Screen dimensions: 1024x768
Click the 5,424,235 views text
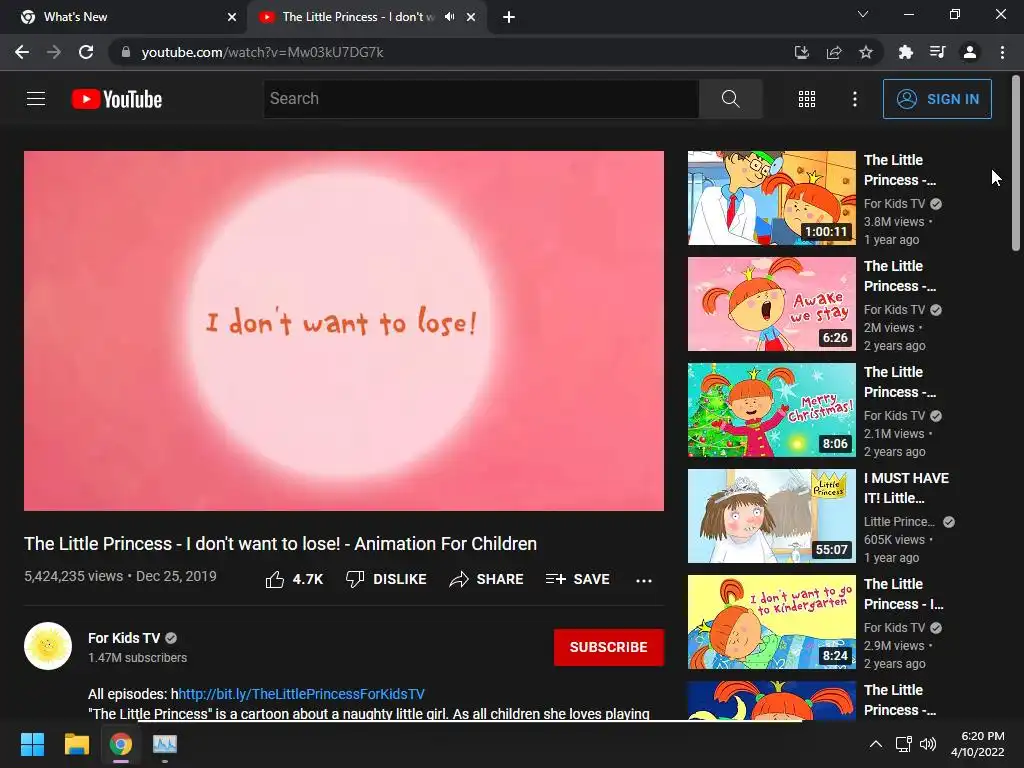point(74,576)
